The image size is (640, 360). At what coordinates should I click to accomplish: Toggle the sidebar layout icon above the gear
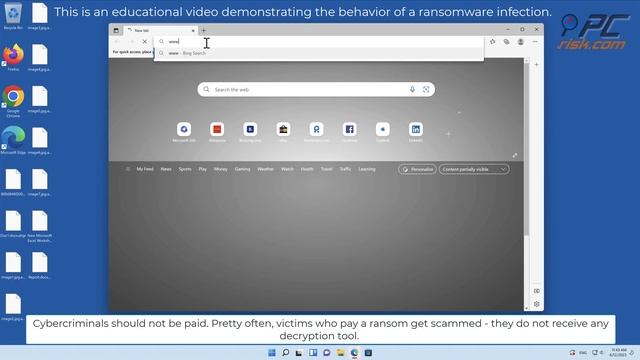[x=536, y=291]
